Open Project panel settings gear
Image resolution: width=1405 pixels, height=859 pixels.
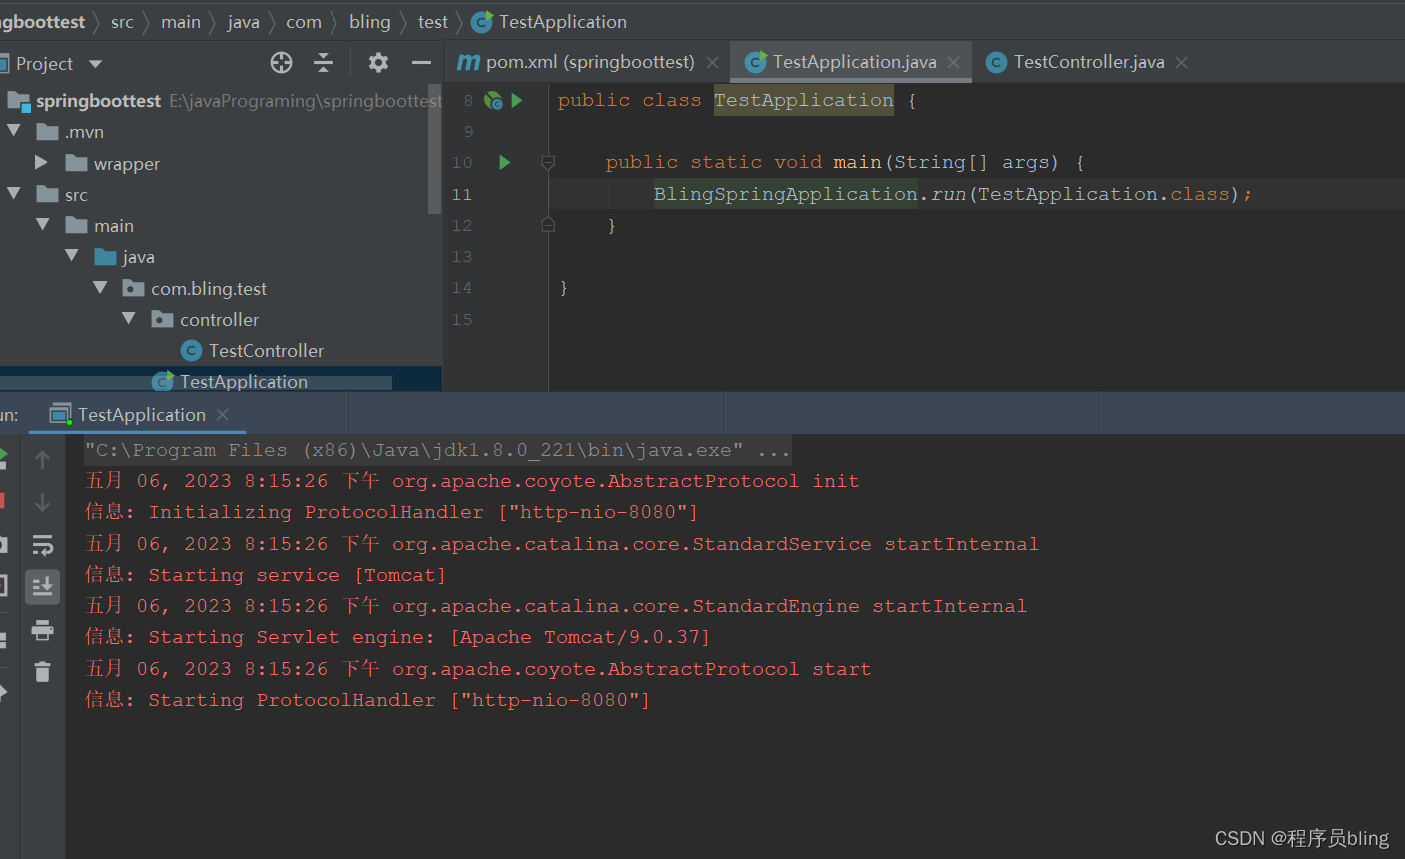pos(378,63)
